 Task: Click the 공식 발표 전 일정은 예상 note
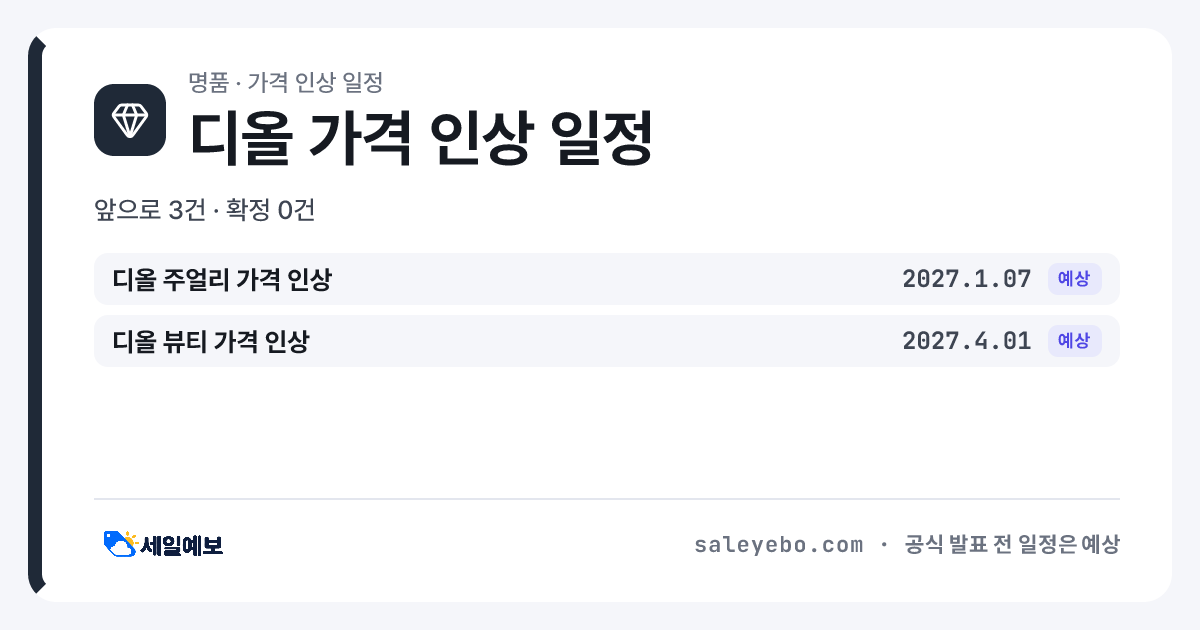click(1012, 545)
